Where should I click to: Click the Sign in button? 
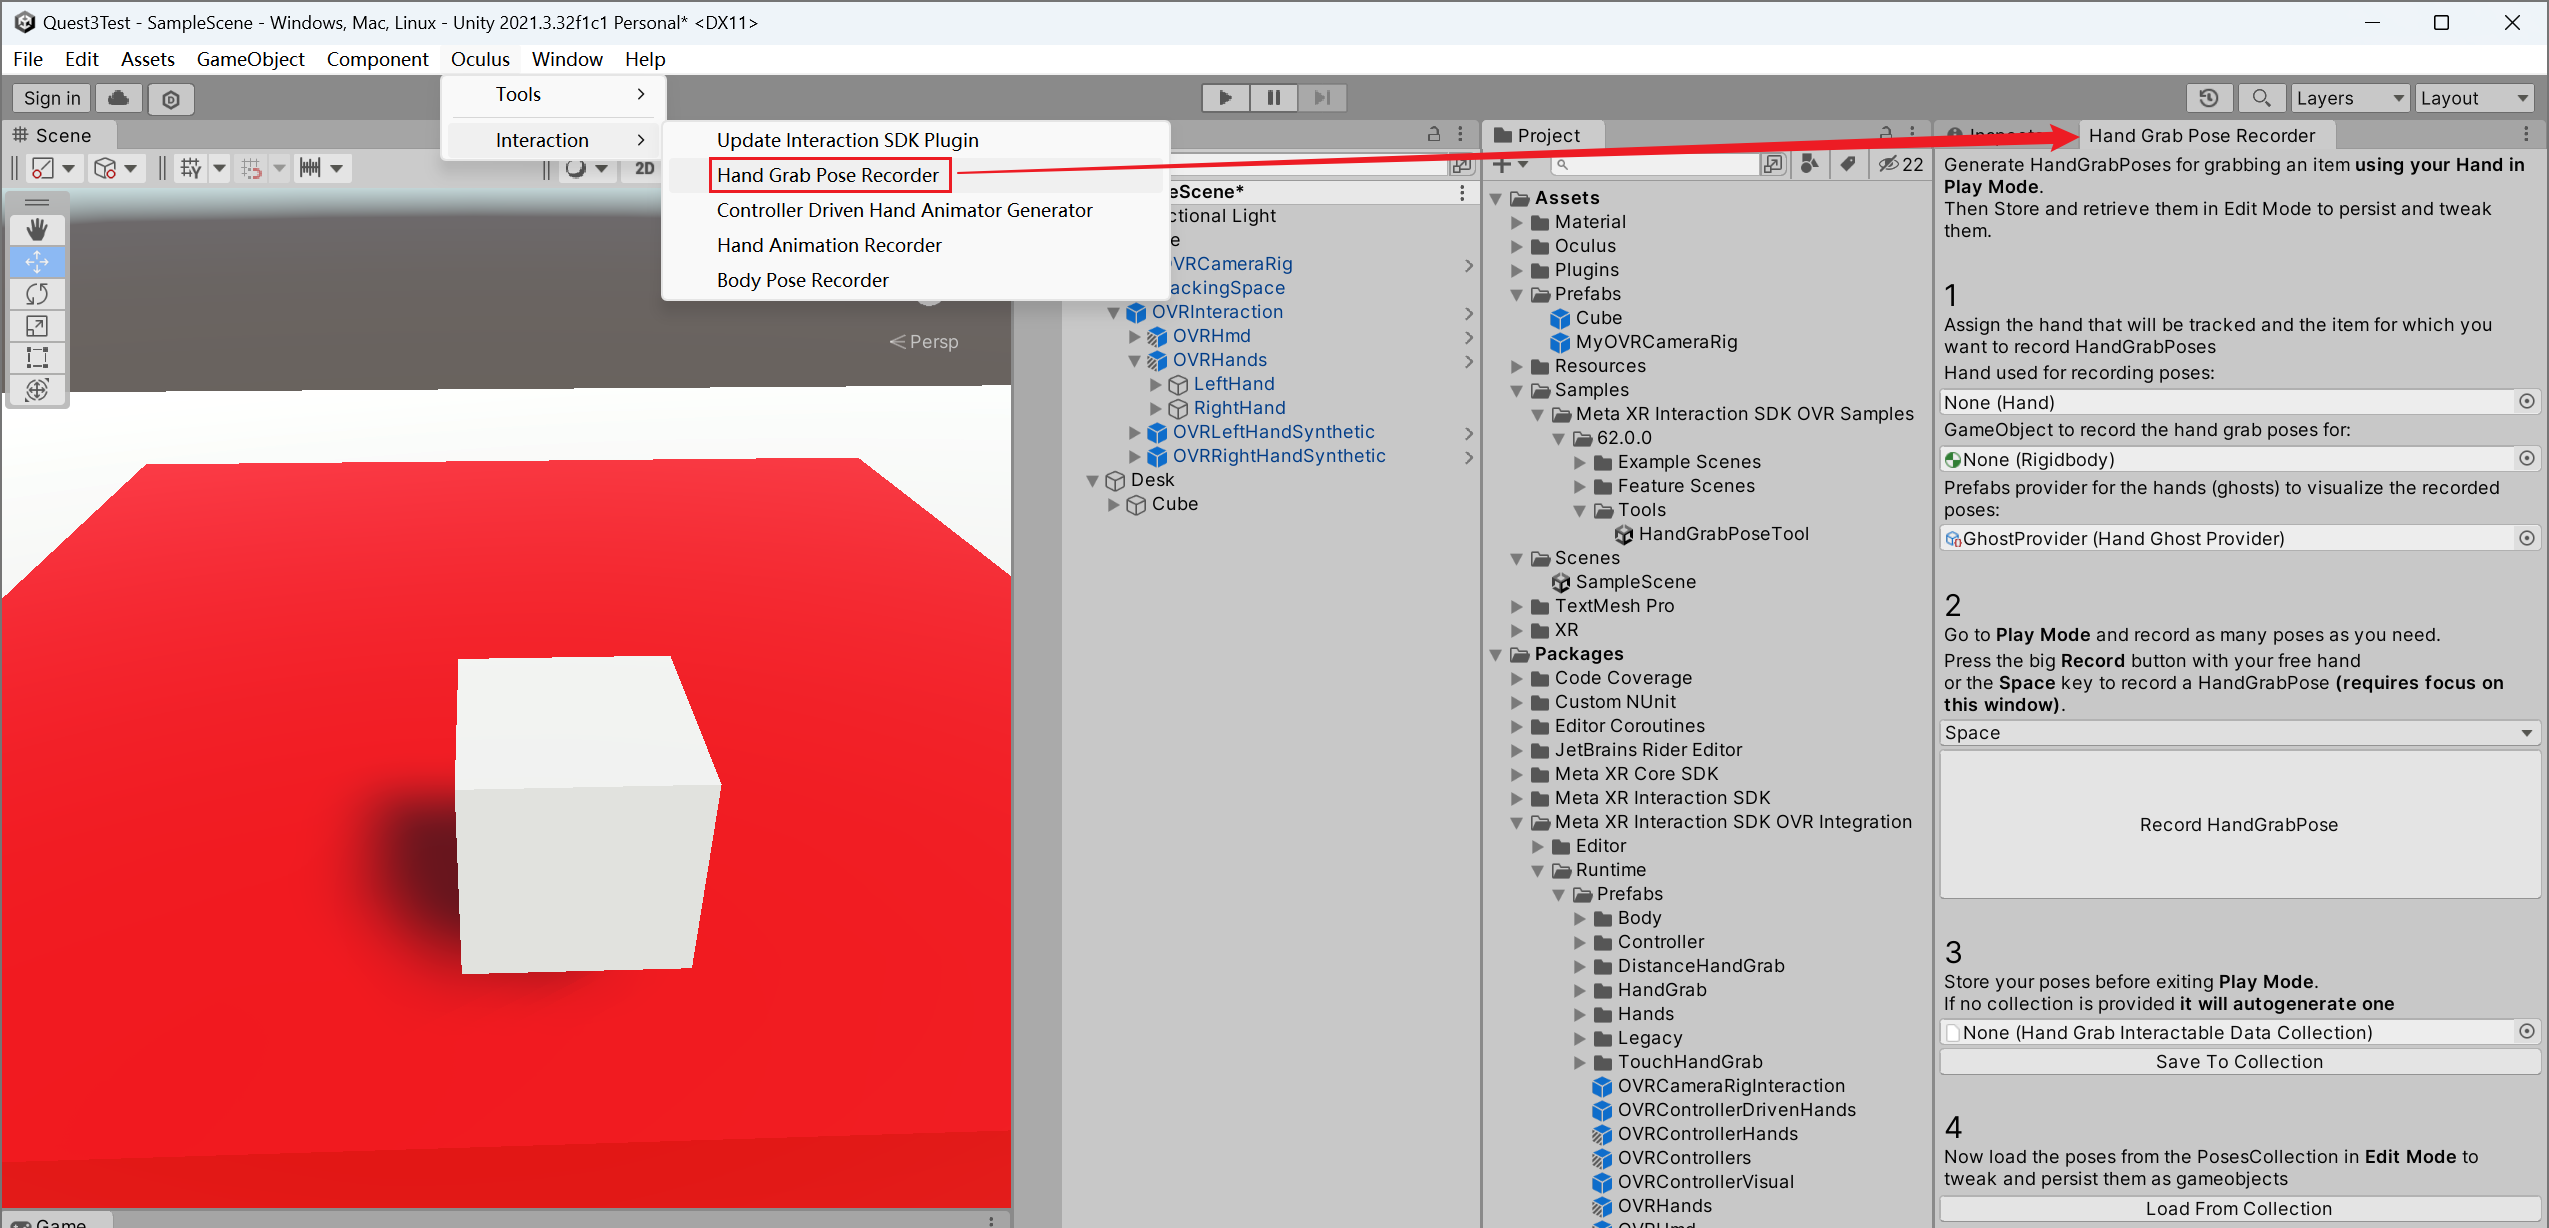[52, 98]
